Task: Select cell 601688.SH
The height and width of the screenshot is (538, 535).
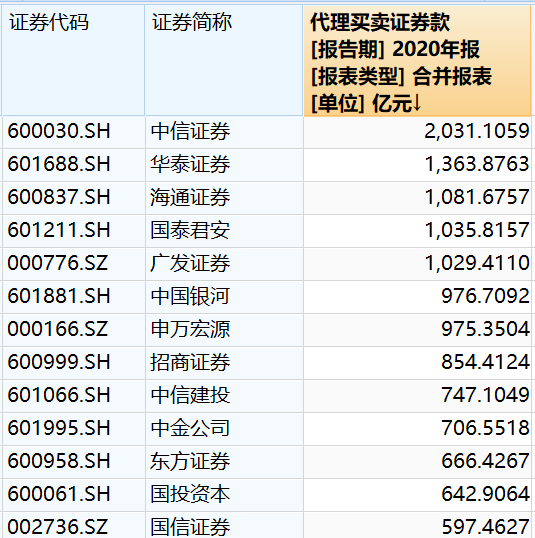Action: [73, 165]
